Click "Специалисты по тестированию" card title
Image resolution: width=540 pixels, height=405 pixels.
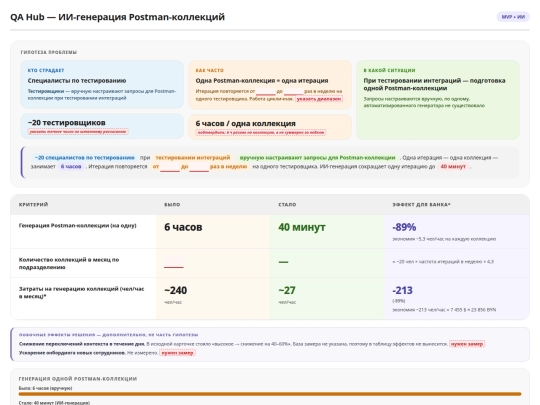coord(77,81)
